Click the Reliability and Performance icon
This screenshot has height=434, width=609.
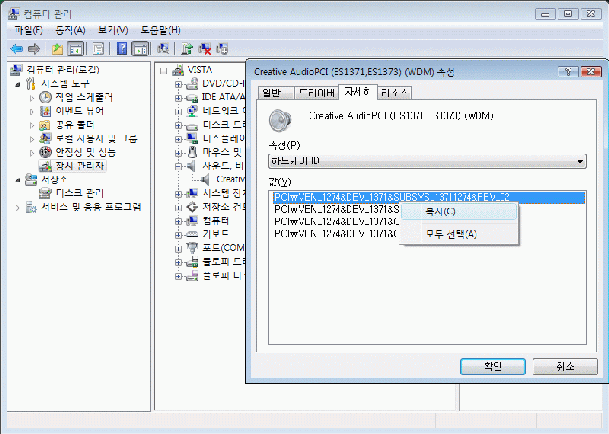click(45, 152)
